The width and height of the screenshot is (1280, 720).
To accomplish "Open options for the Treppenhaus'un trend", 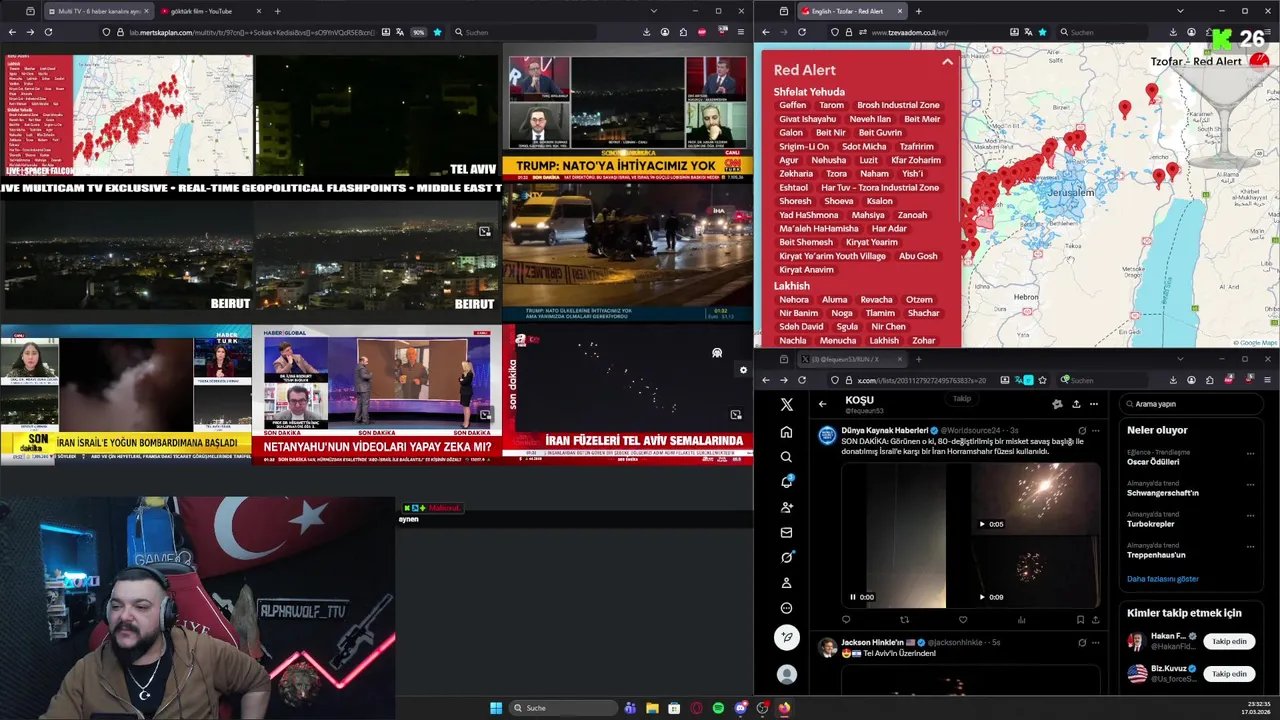I will pyautogui.click(x=1250, y=547).
